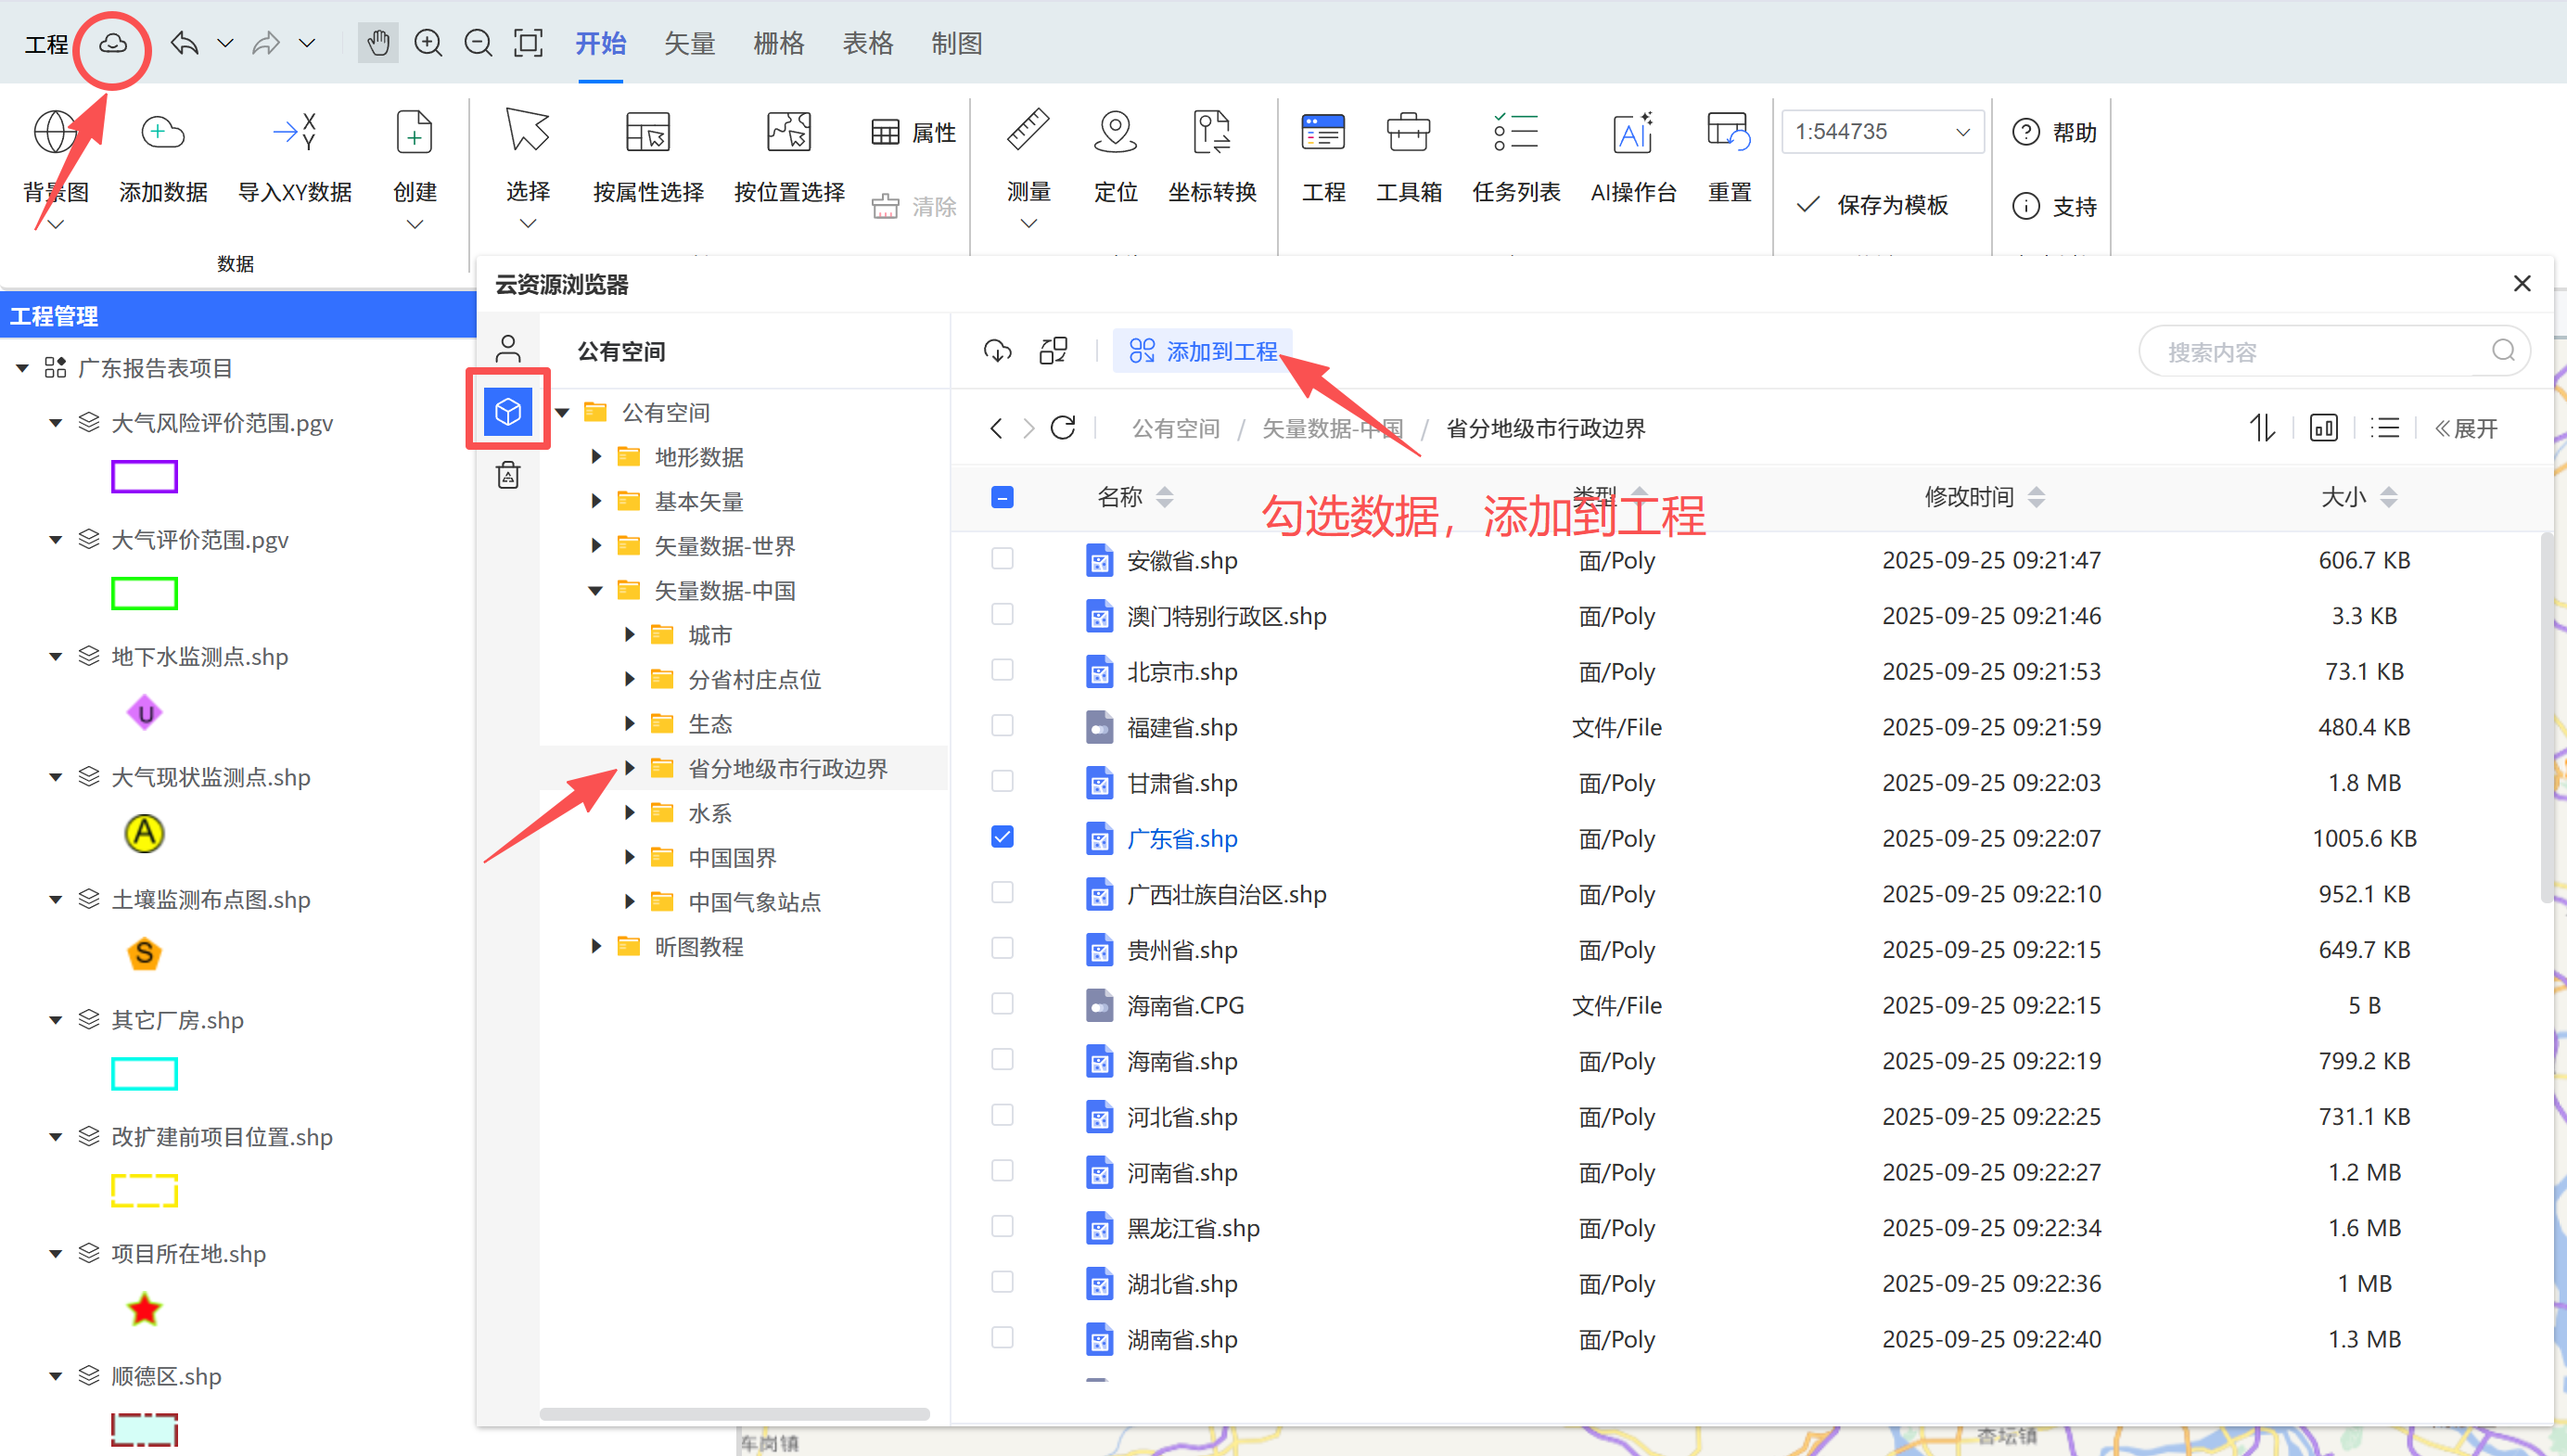This screenshot has height=1456, width=2567.
Task: Toggle the select-all header checkbox
Action: [x=1002, y=497]
